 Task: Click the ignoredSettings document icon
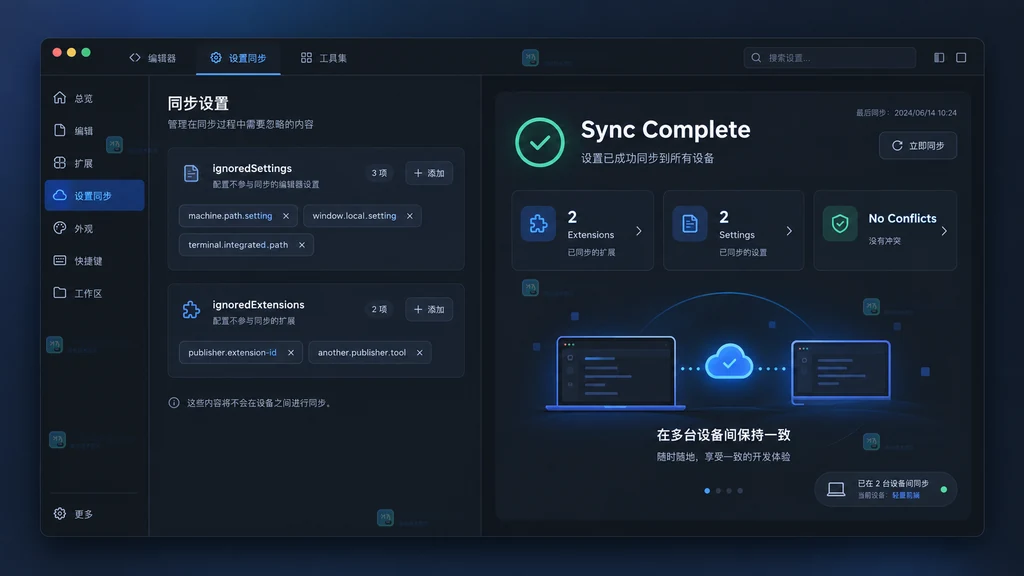191,174
